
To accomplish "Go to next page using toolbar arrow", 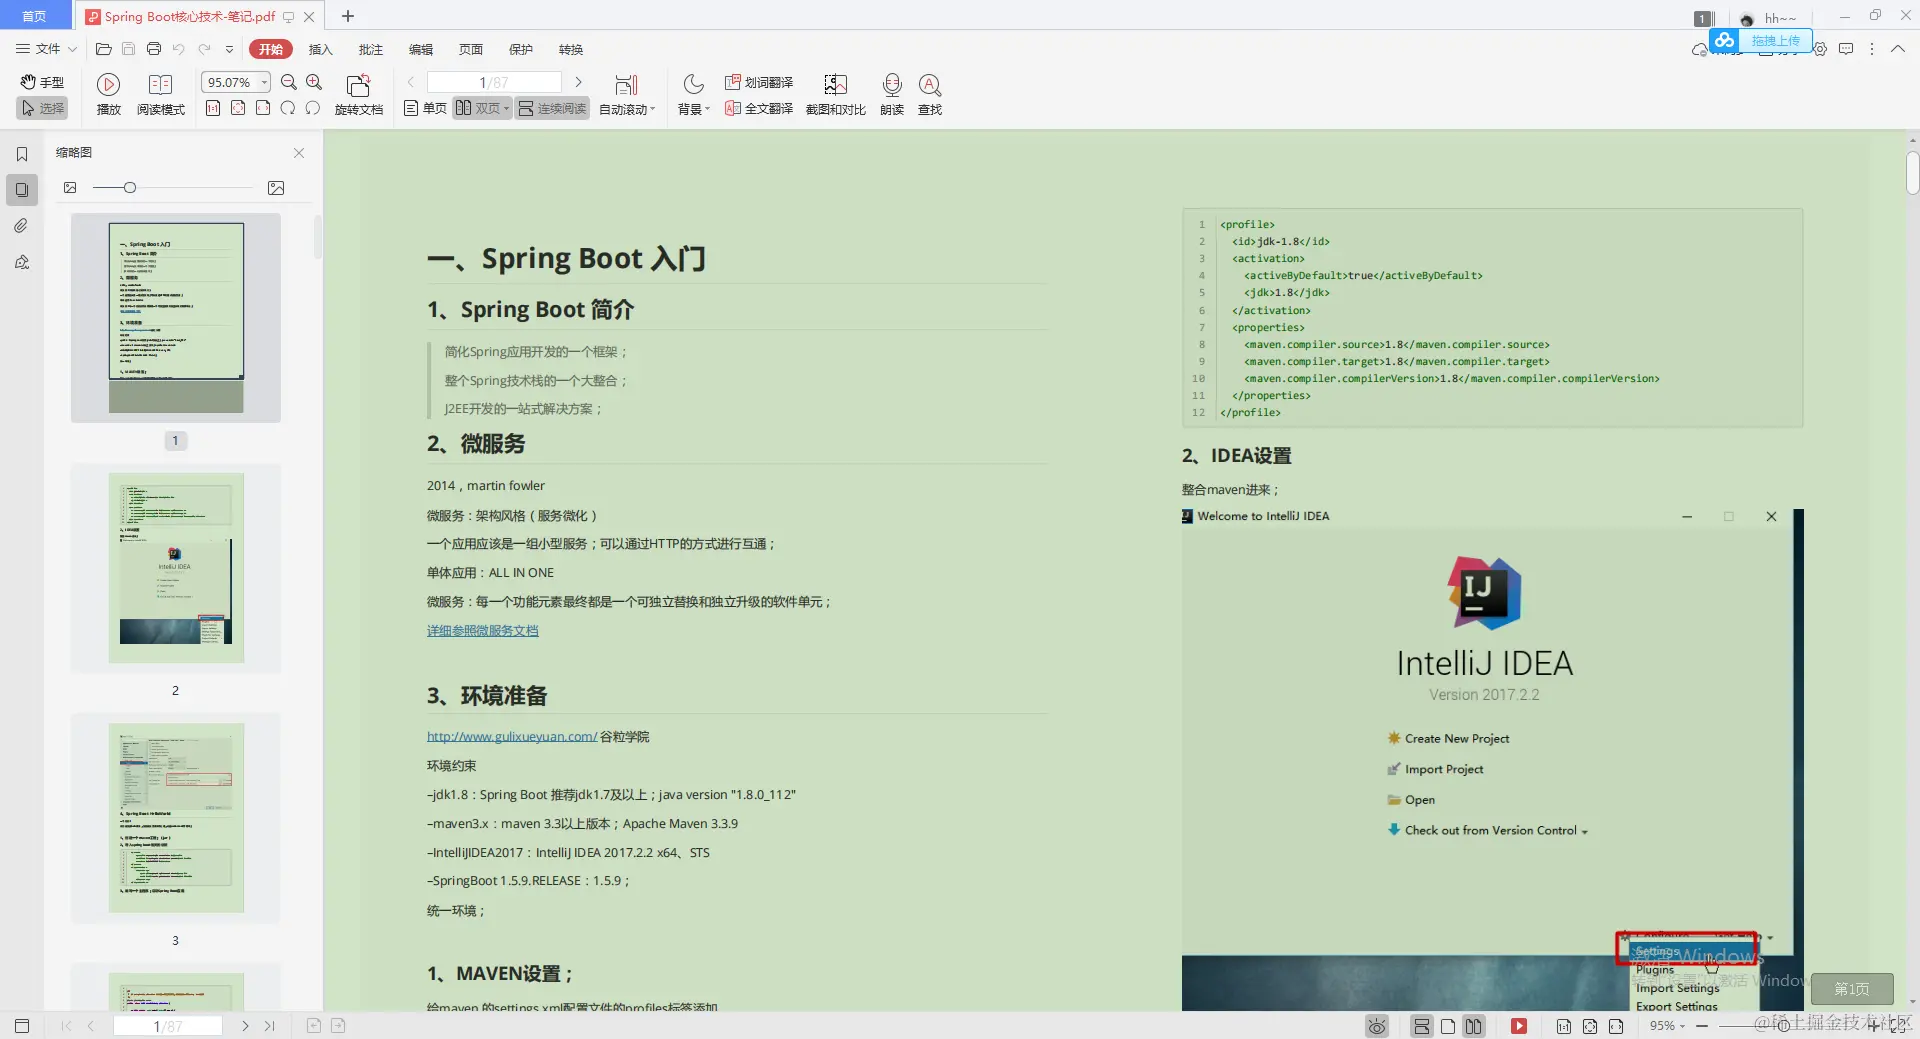I will click(578, 82).
